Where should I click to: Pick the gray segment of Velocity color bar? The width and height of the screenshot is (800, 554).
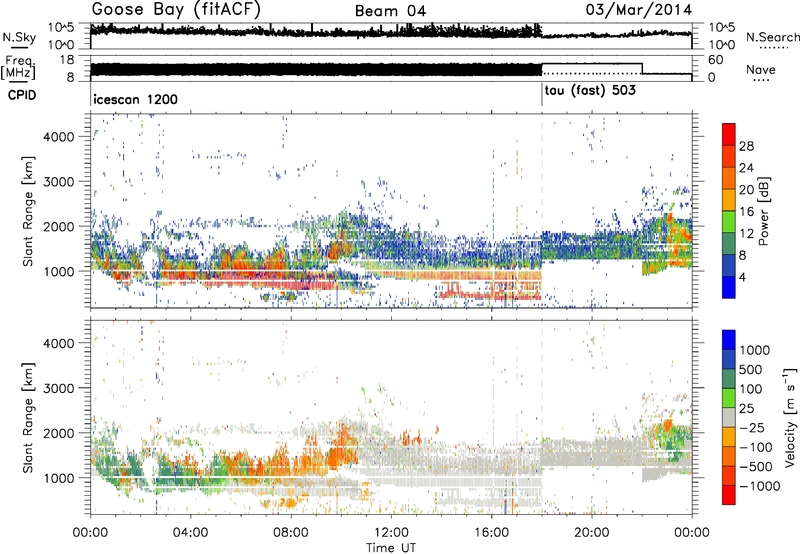pos(729,417)
